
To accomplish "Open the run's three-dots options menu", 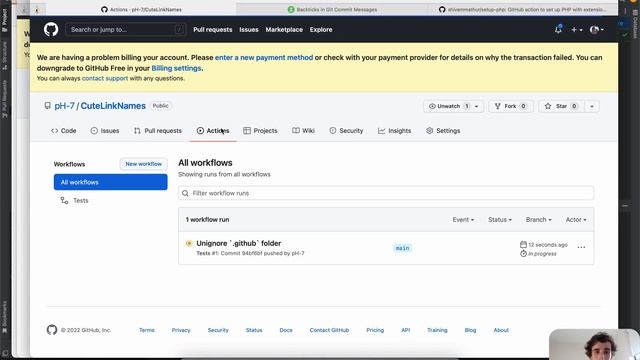I will (x=581, y=247).
